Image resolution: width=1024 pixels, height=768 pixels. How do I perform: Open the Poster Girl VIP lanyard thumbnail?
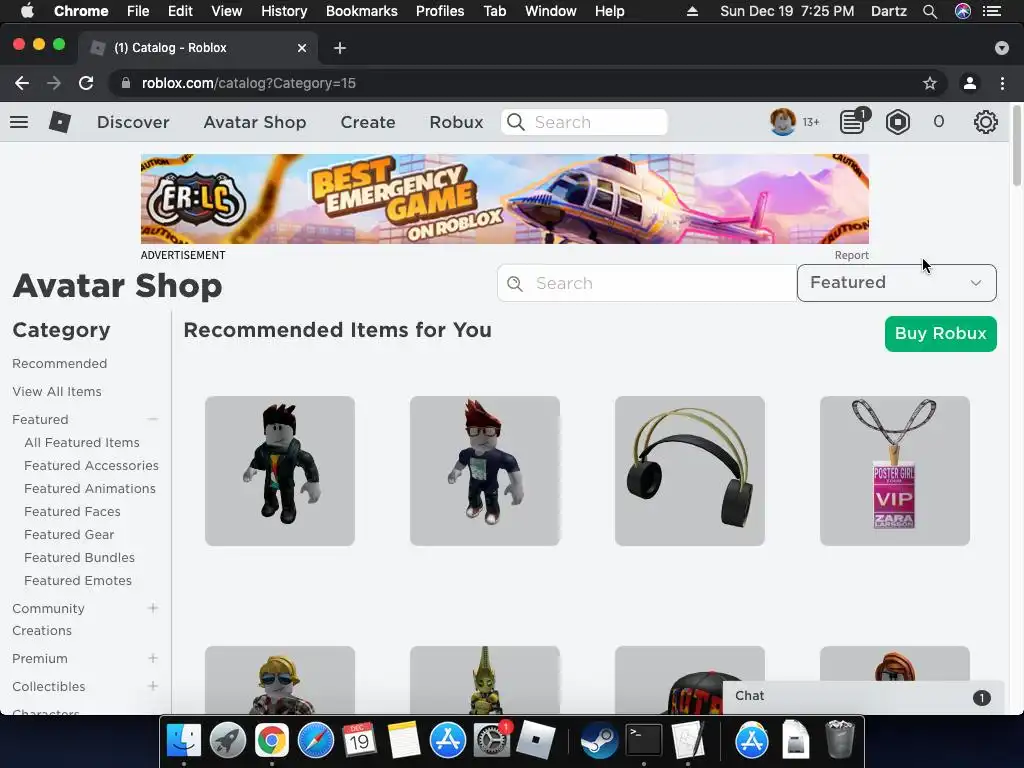pos(895,471)
